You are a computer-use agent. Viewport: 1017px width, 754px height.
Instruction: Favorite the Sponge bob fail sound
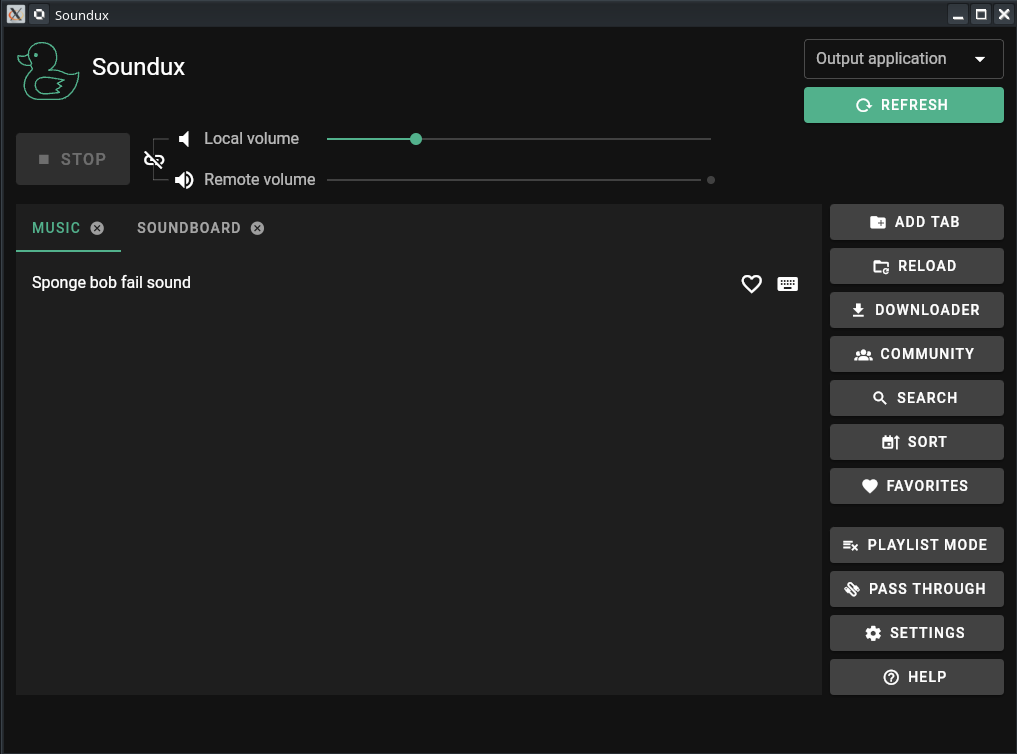[x=751, y=283]
